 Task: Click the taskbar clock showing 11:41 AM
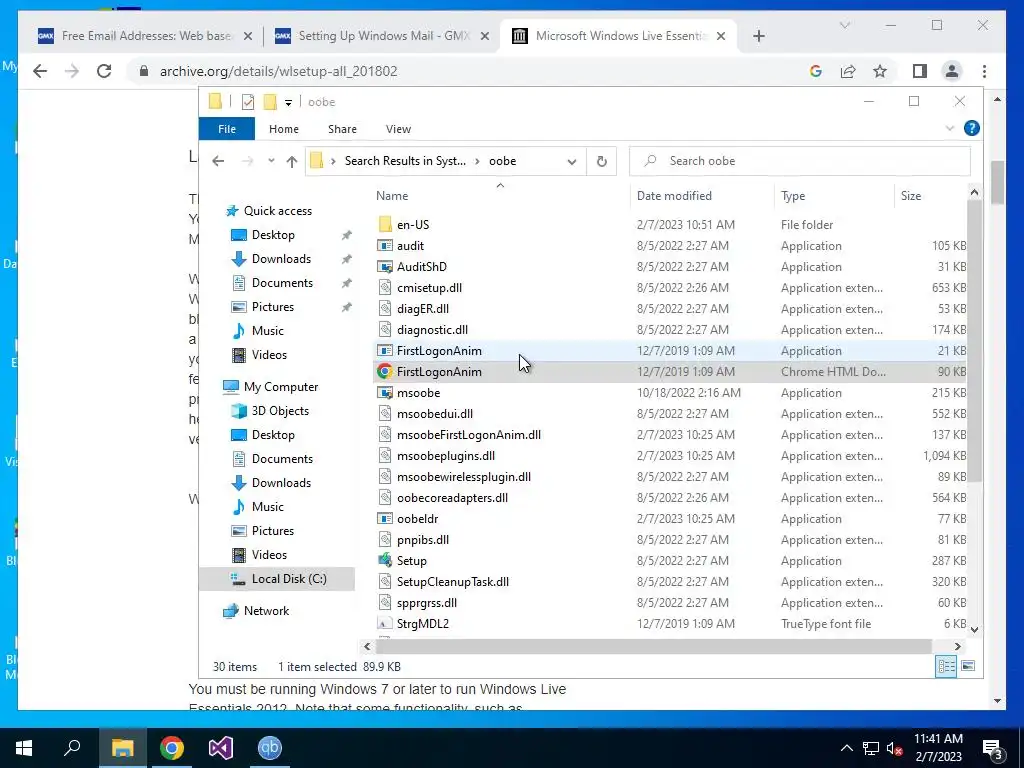[938, 748]
